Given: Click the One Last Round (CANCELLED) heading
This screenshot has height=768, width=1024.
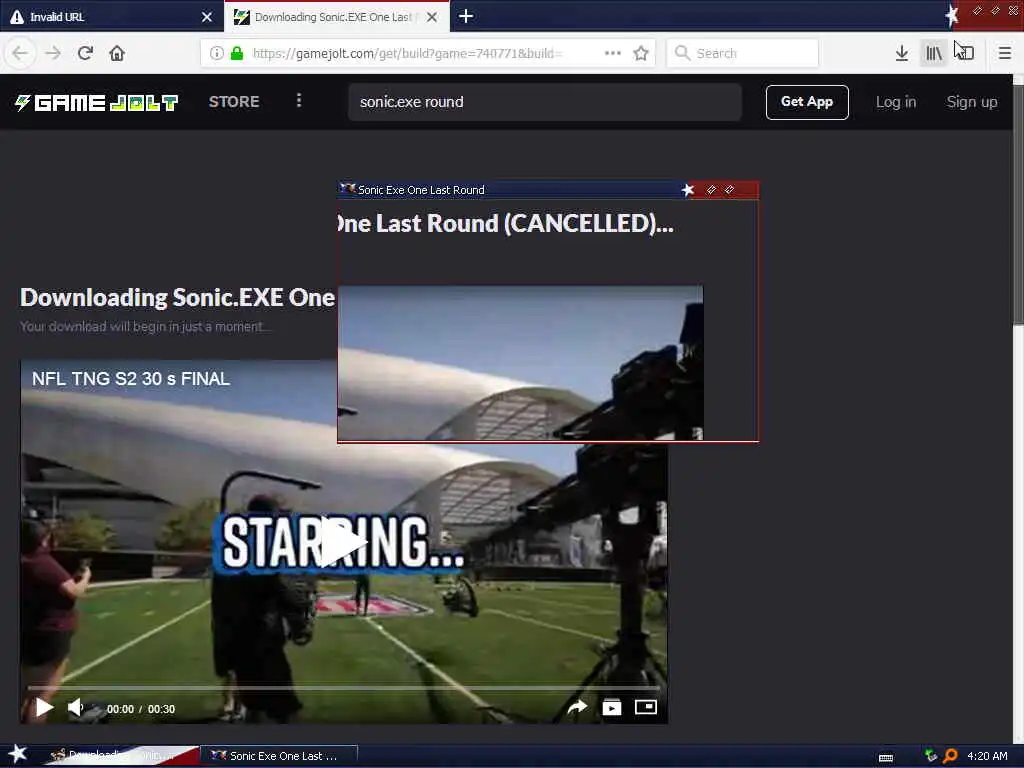Looking at the screenshot, I should [505, 223].
